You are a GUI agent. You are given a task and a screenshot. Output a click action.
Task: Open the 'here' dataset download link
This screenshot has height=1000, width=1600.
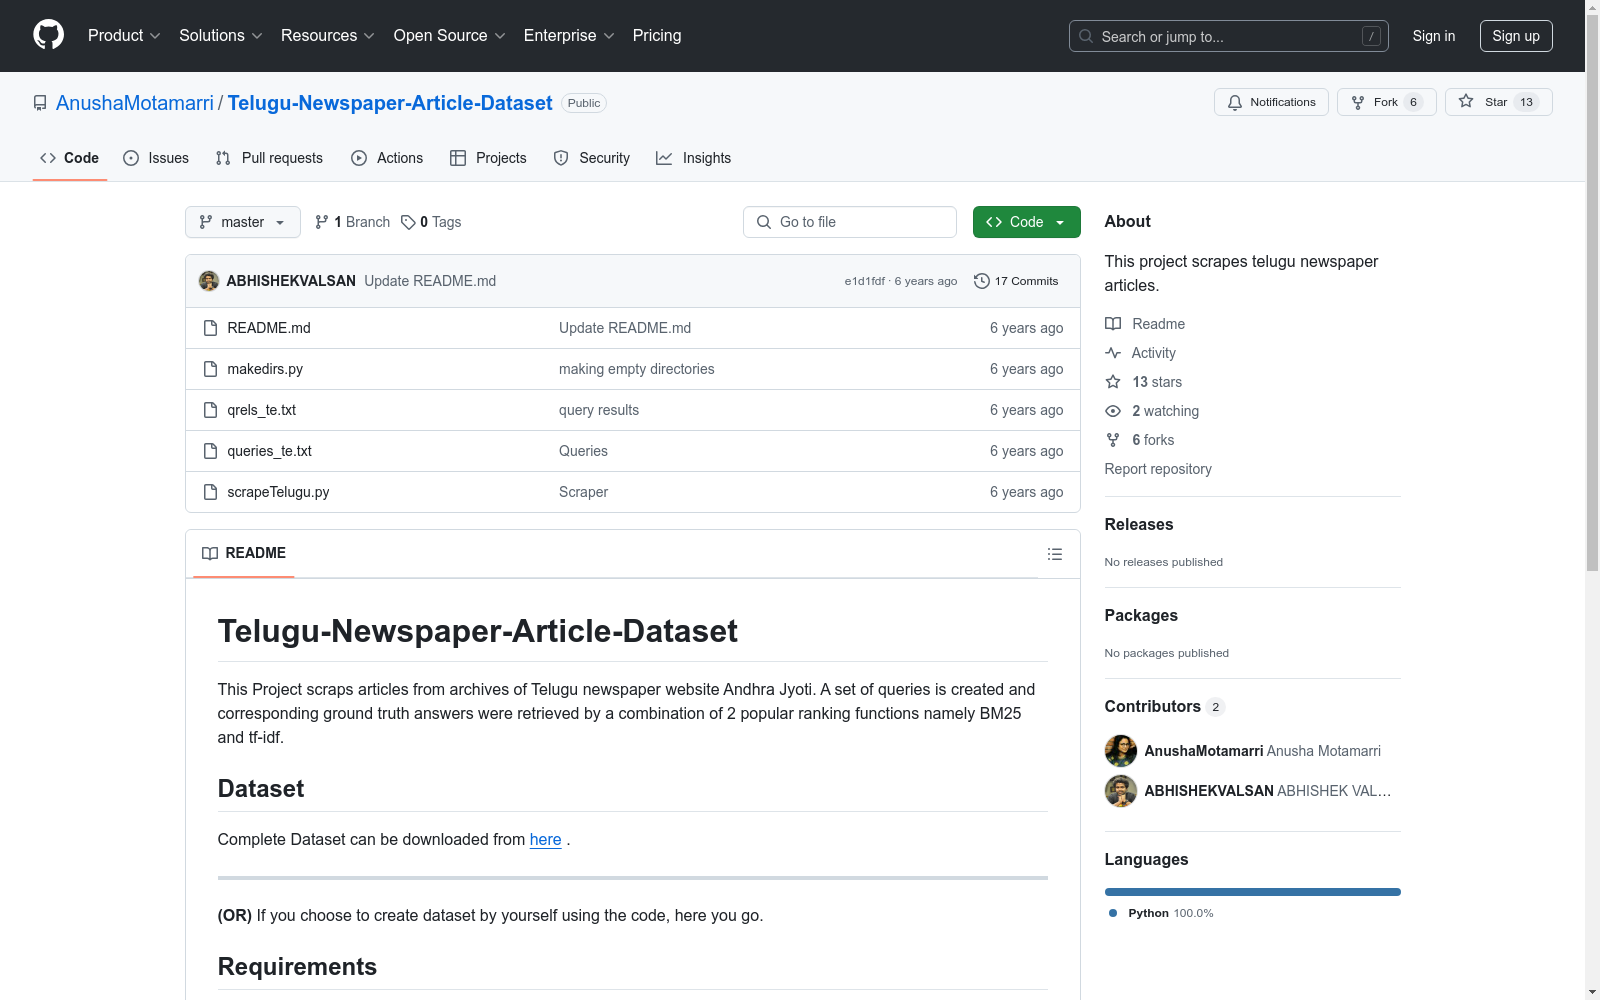coord(545,840)
